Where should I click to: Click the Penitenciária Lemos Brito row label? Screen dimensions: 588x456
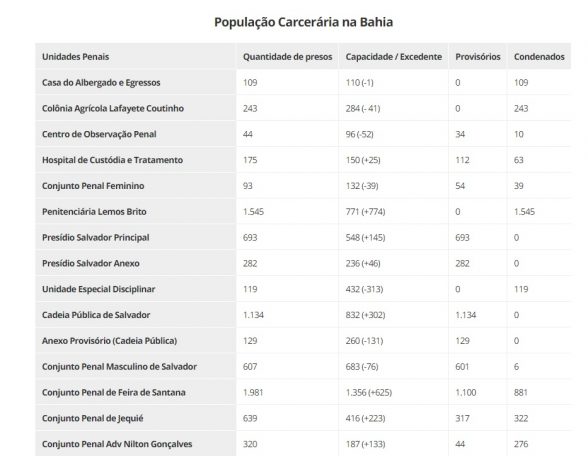(x=94, y=212)
